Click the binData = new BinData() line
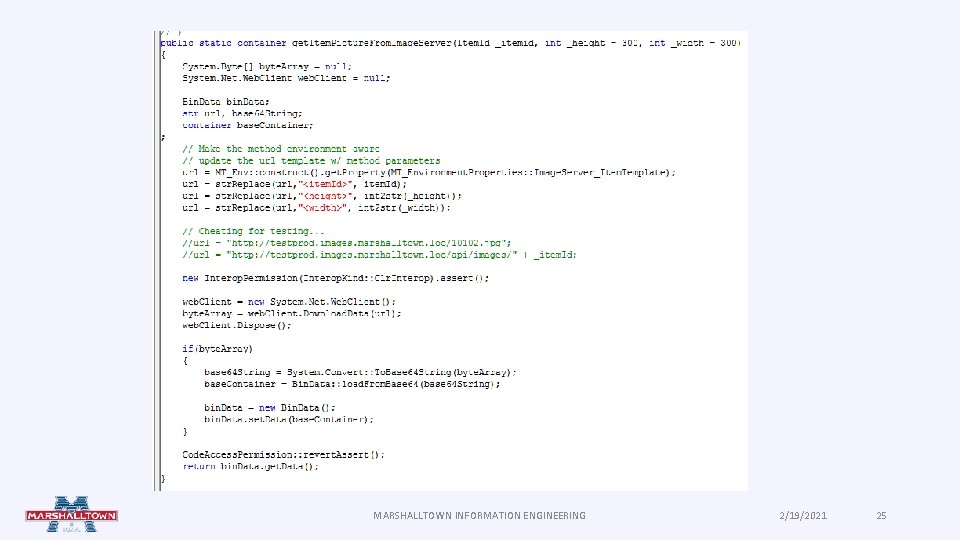This screenshot has height=540, width=960. pos(269,408)
